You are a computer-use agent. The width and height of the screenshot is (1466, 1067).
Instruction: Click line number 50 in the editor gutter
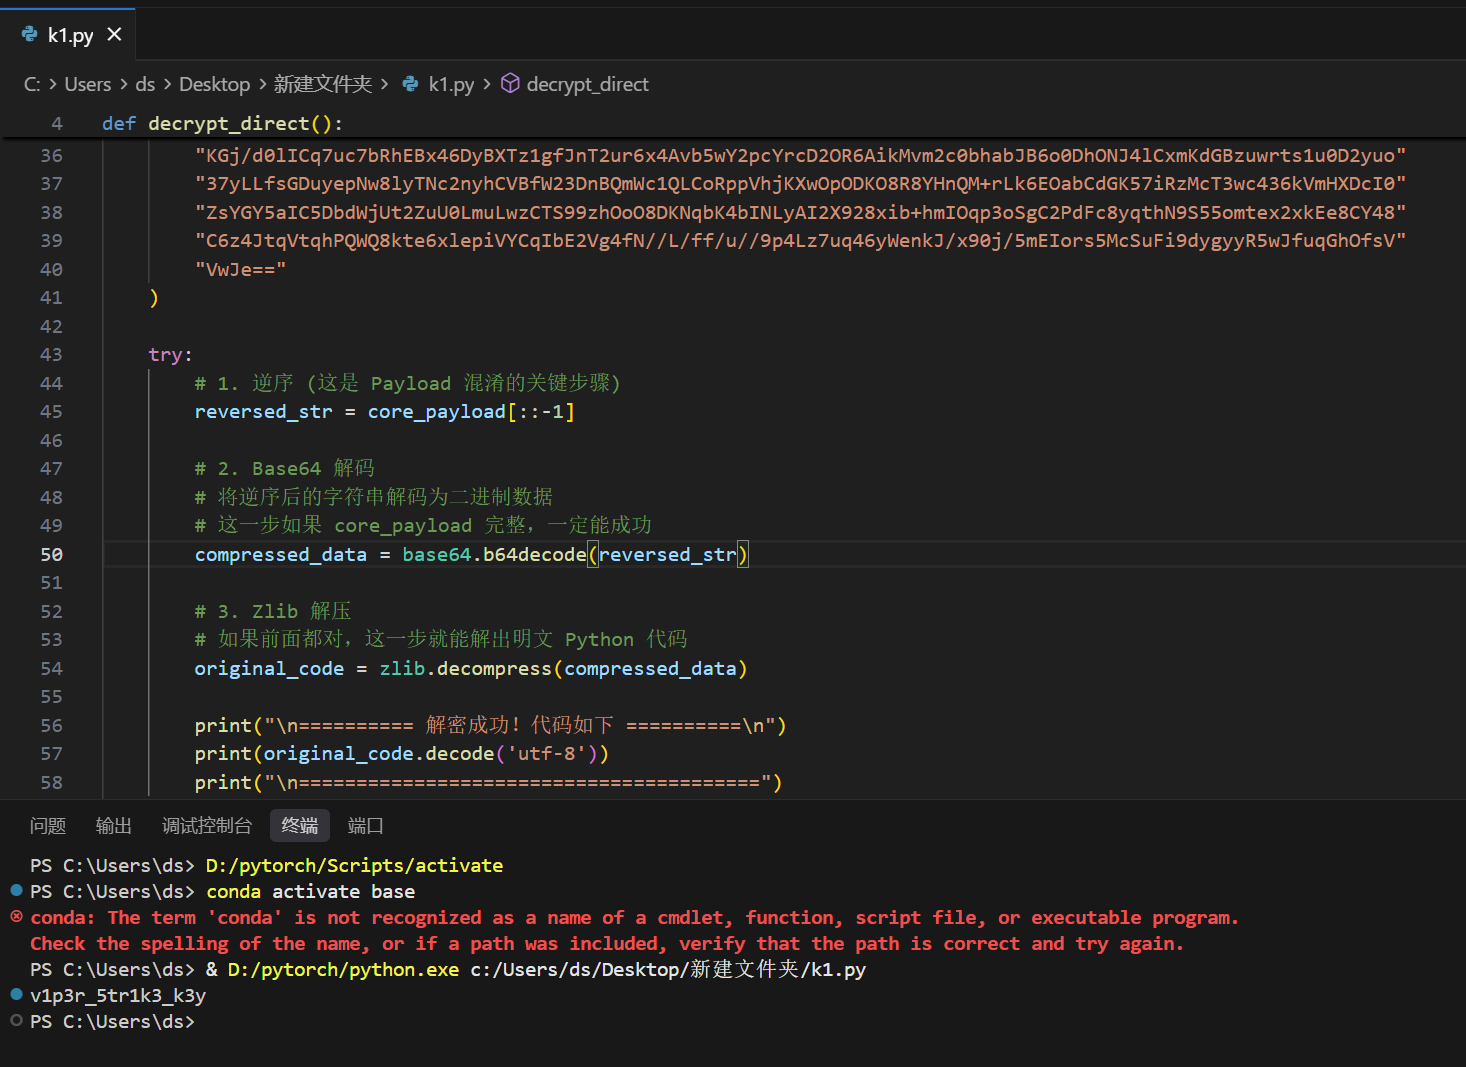tap(51, 554)
